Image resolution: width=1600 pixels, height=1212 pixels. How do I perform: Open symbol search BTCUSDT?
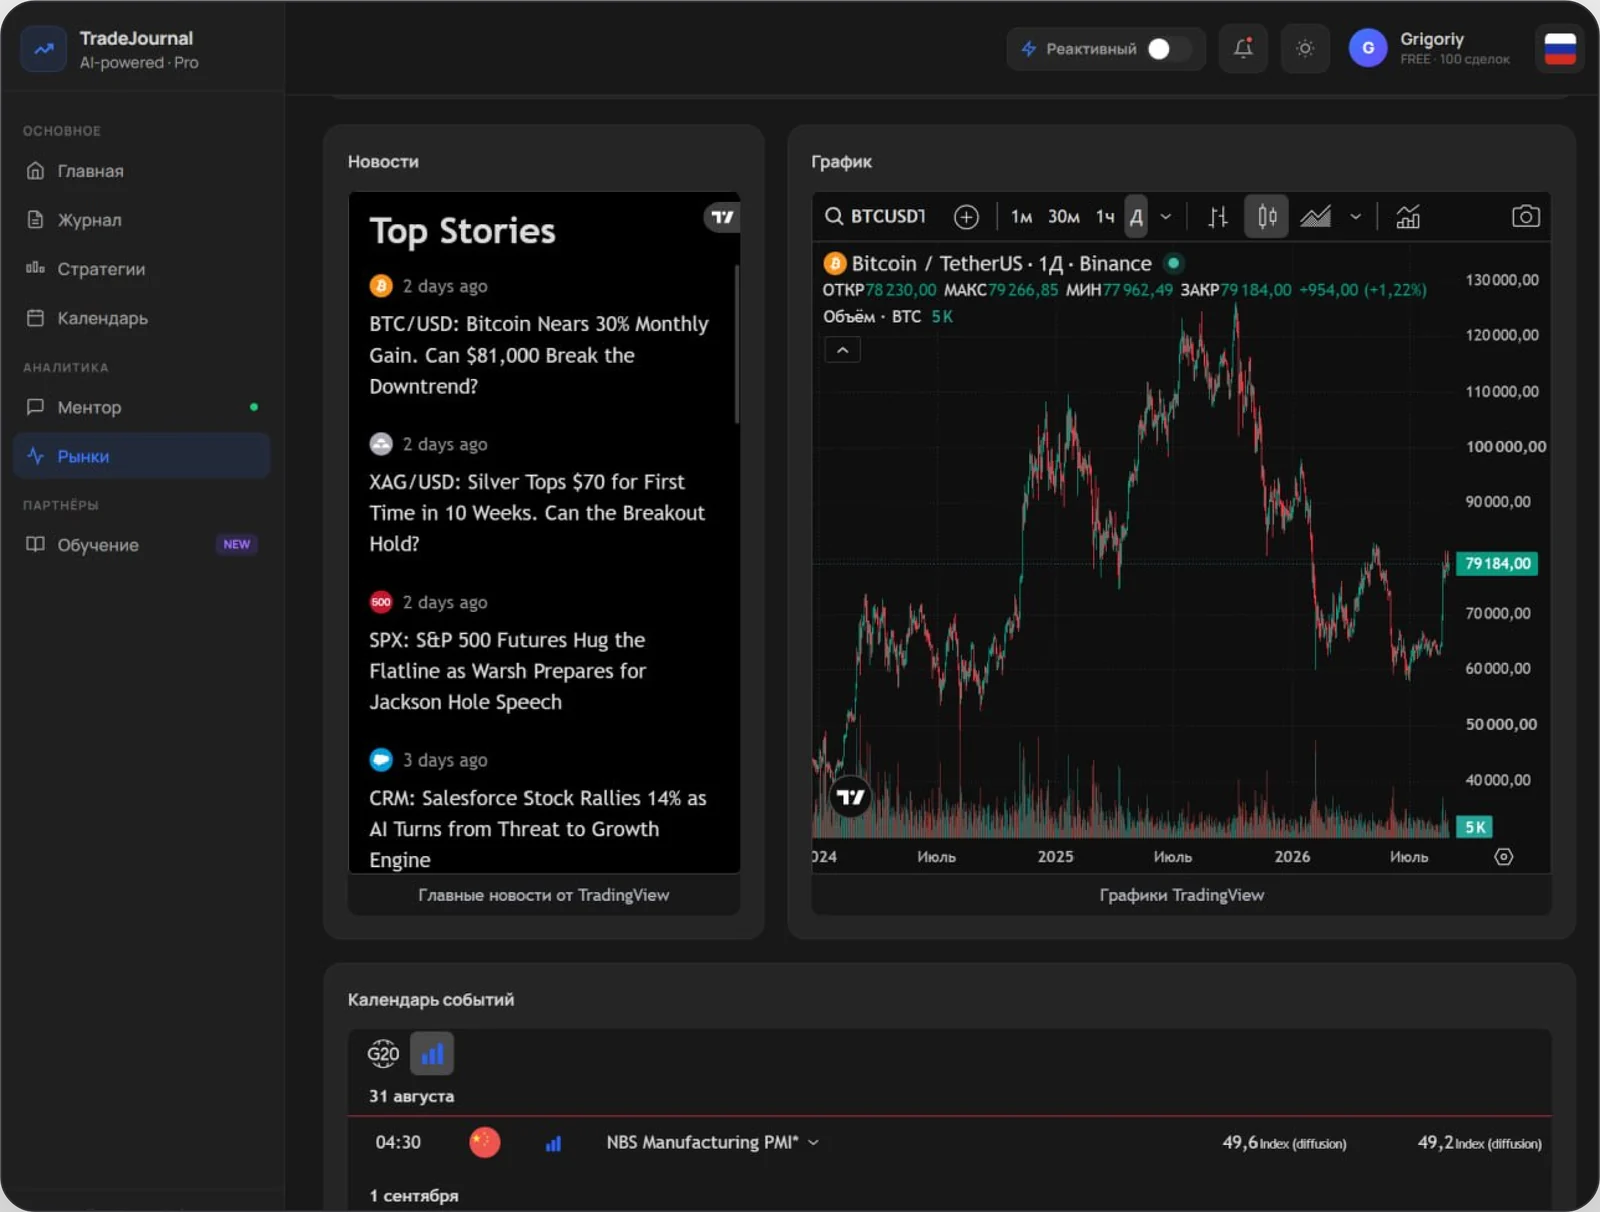click(876, 216)
